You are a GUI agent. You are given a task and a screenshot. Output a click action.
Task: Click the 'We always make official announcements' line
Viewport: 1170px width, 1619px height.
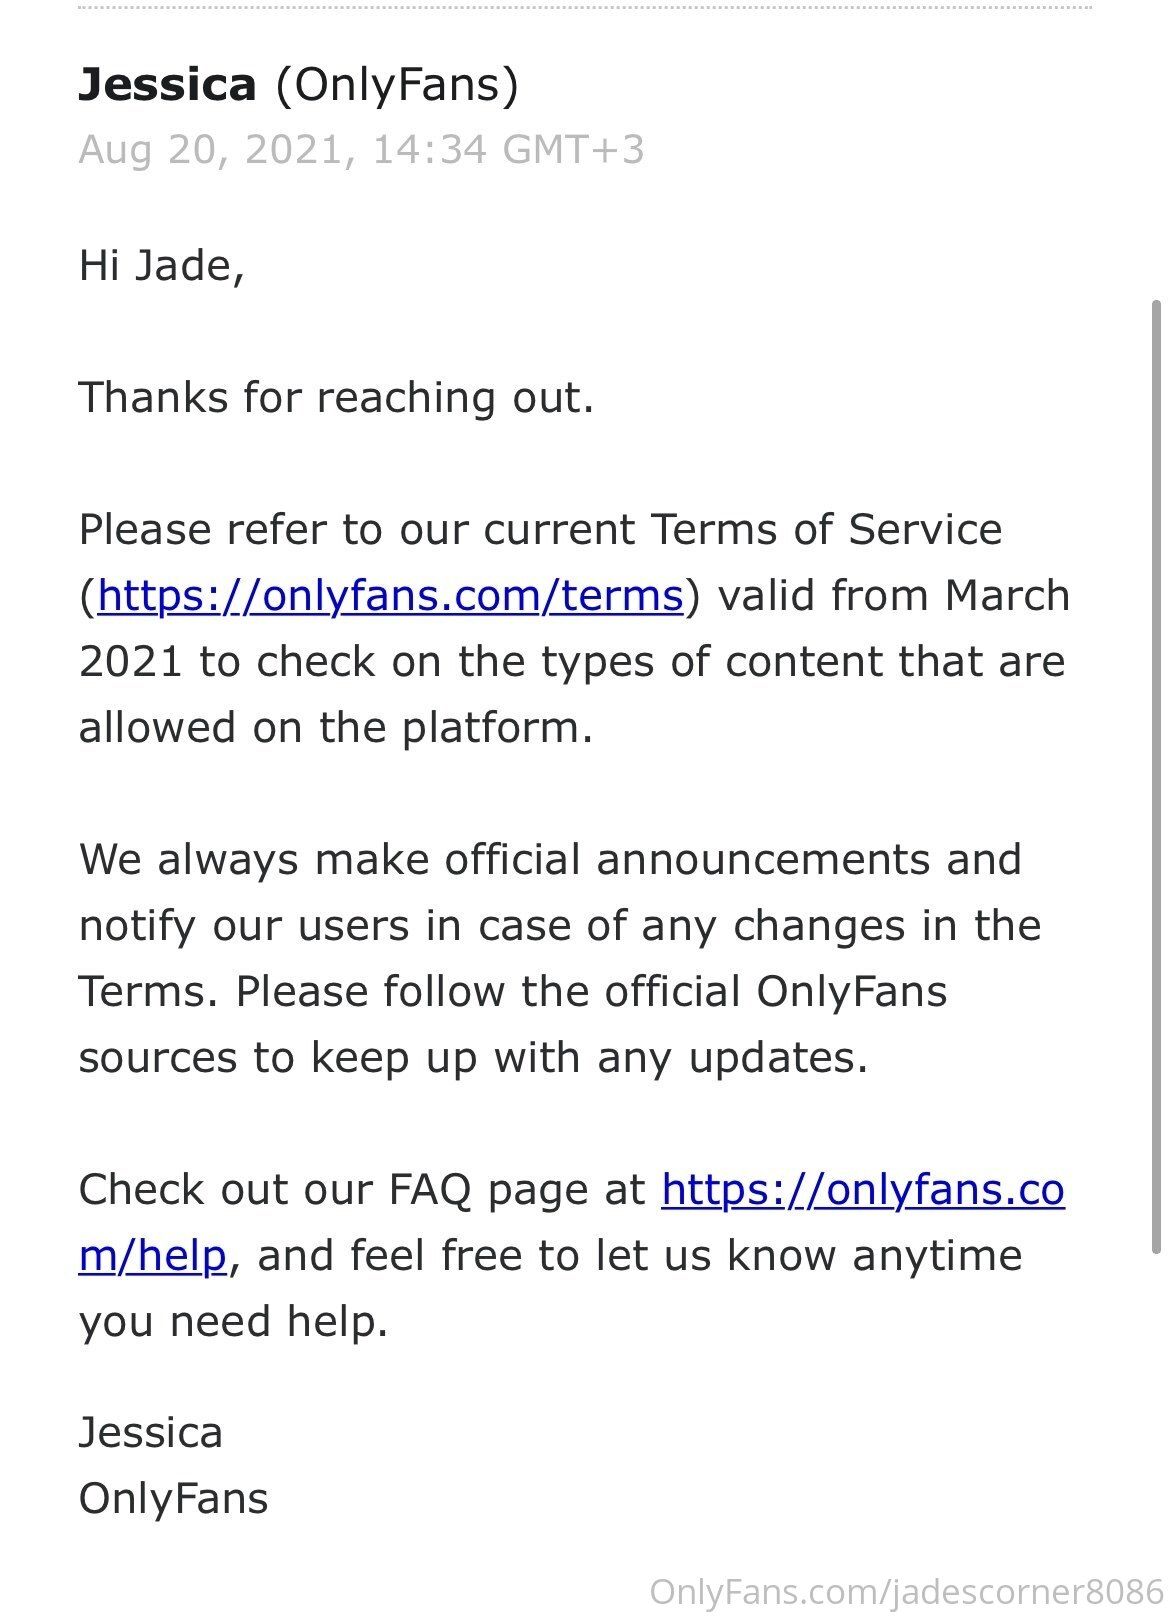point(550,860)
